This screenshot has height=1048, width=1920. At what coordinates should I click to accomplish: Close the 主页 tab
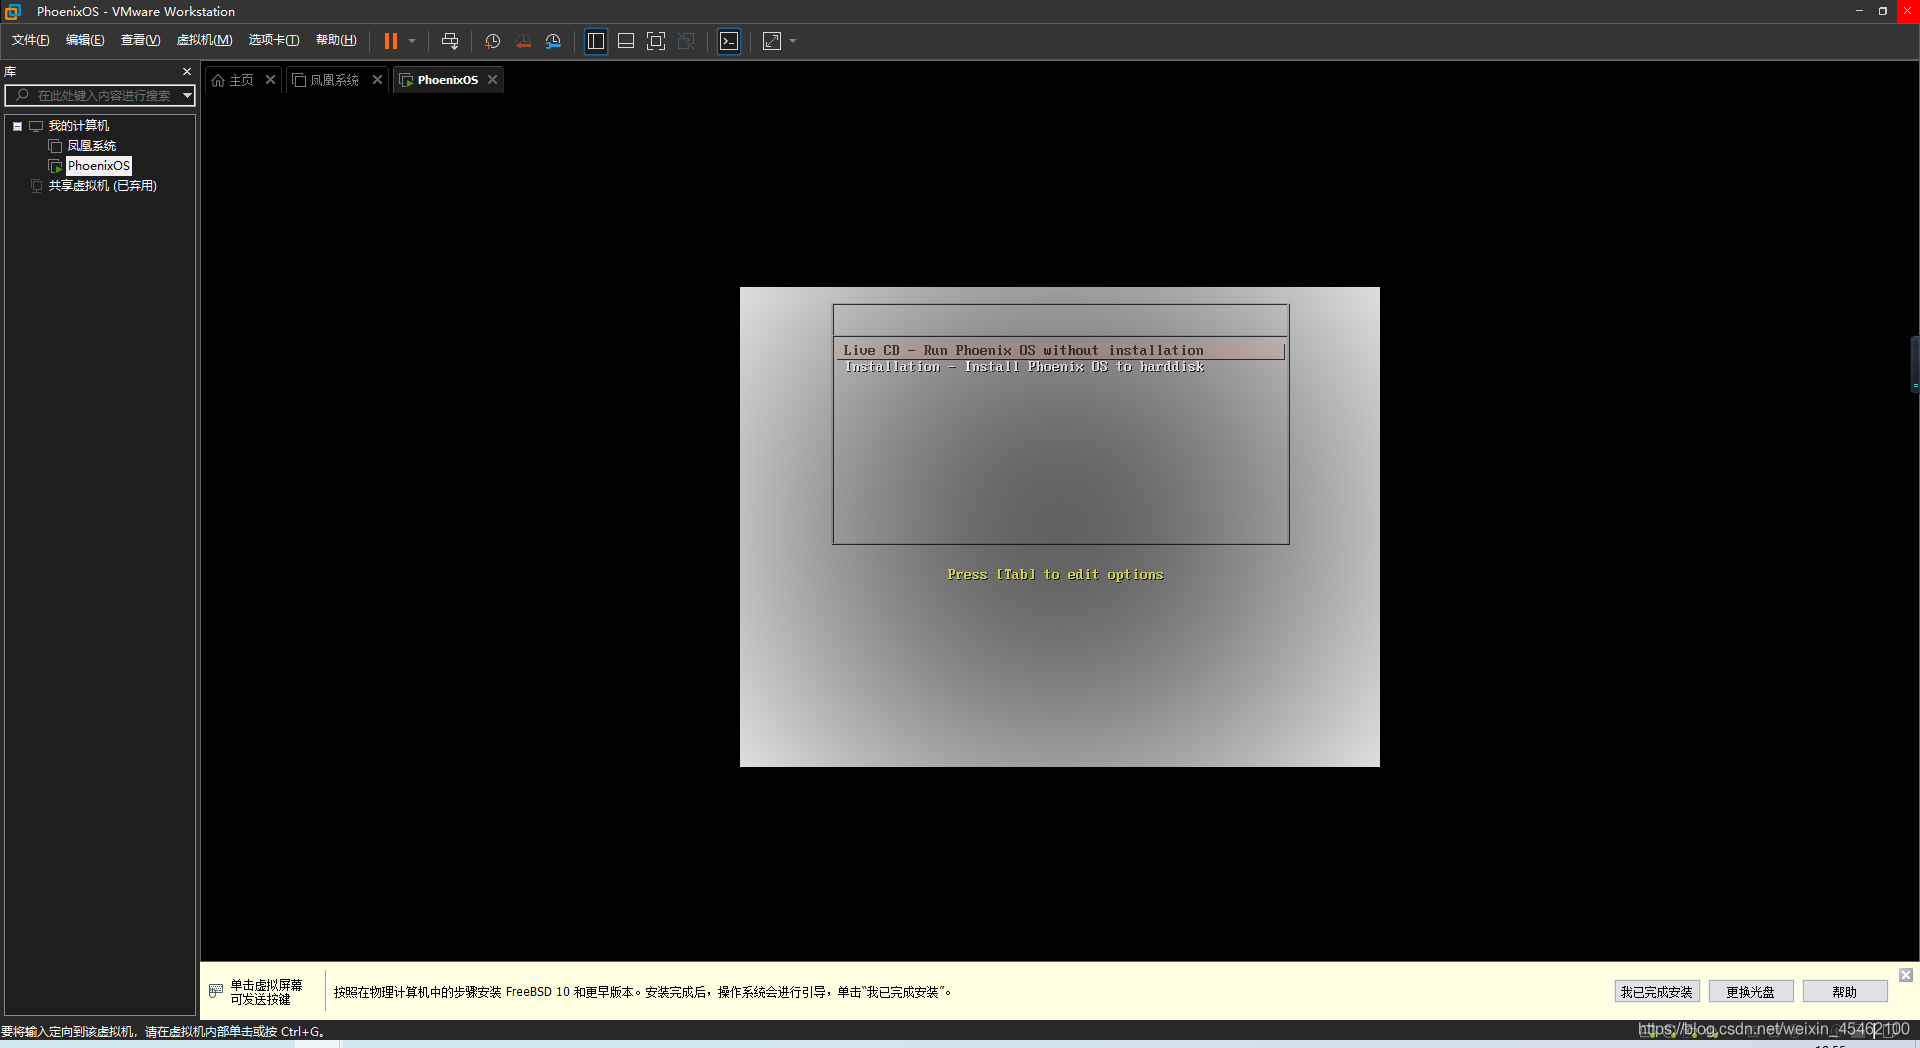(270, 80)
